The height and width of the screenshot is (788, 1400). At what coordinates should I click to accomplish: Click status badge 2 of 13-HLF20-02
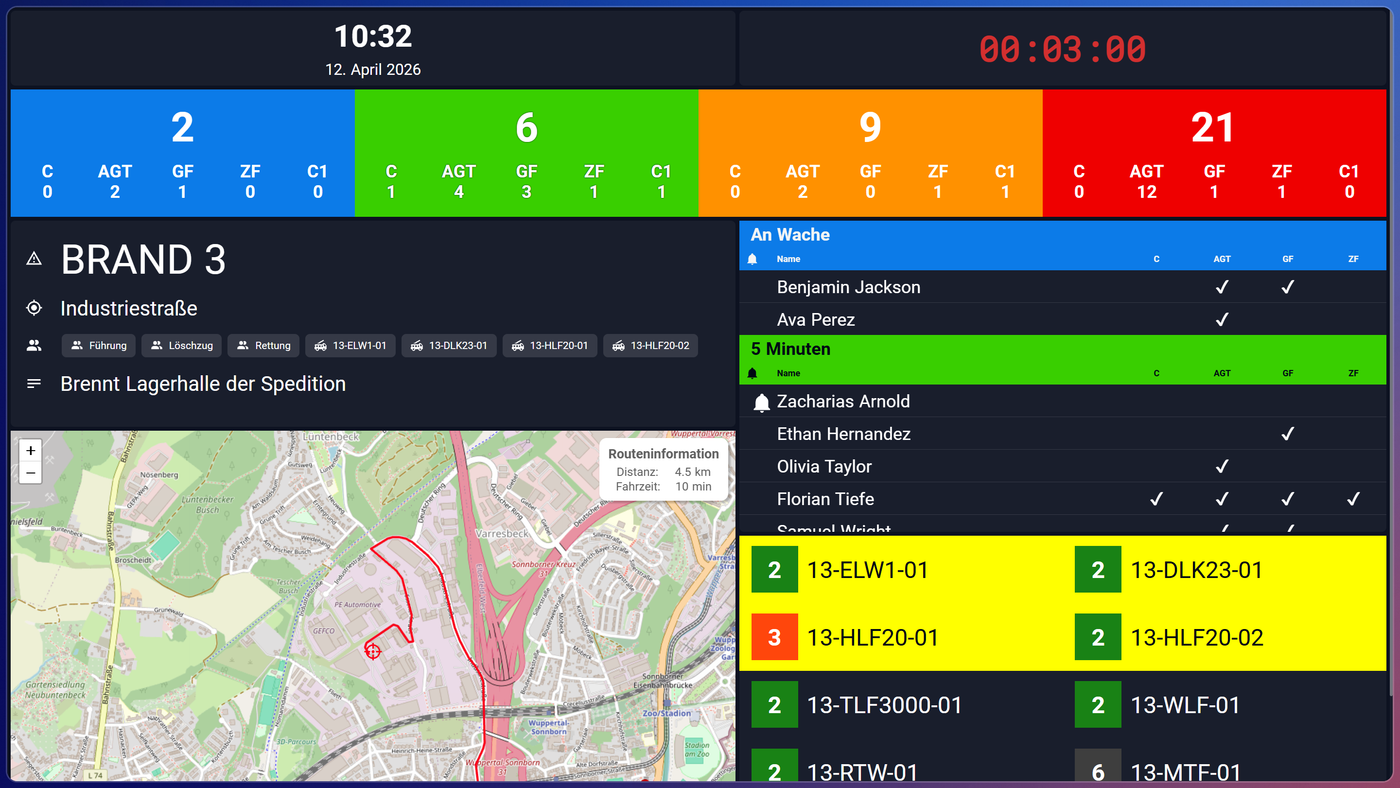(1098, 637)
